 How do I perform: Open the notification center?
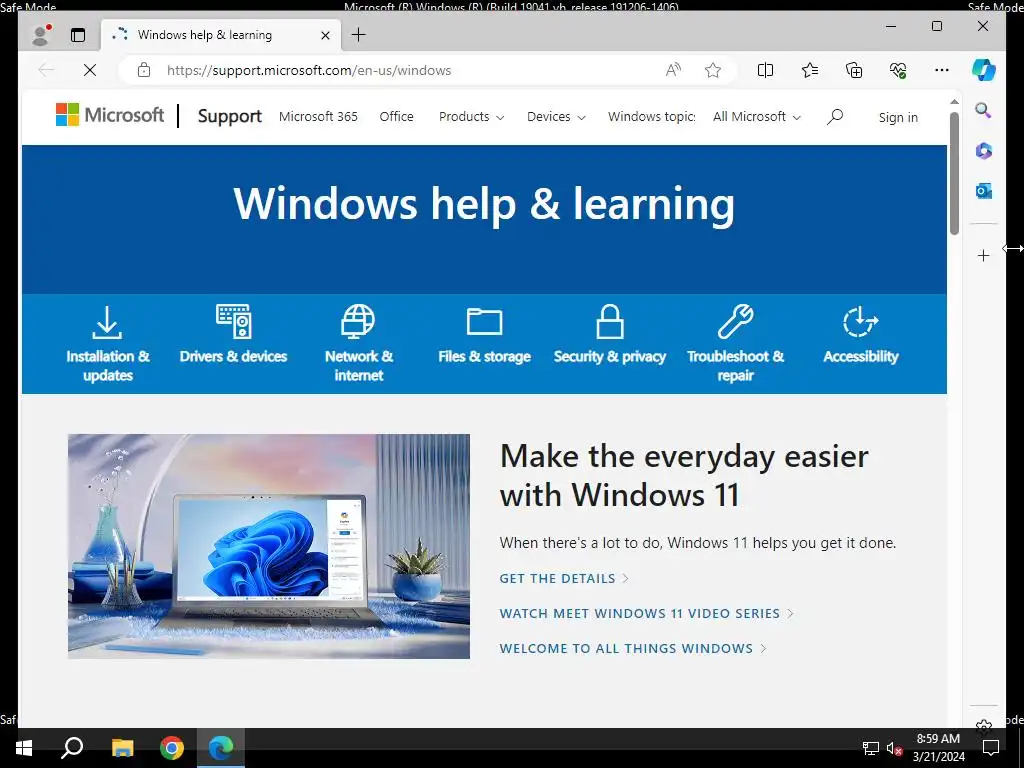[991, 748]
